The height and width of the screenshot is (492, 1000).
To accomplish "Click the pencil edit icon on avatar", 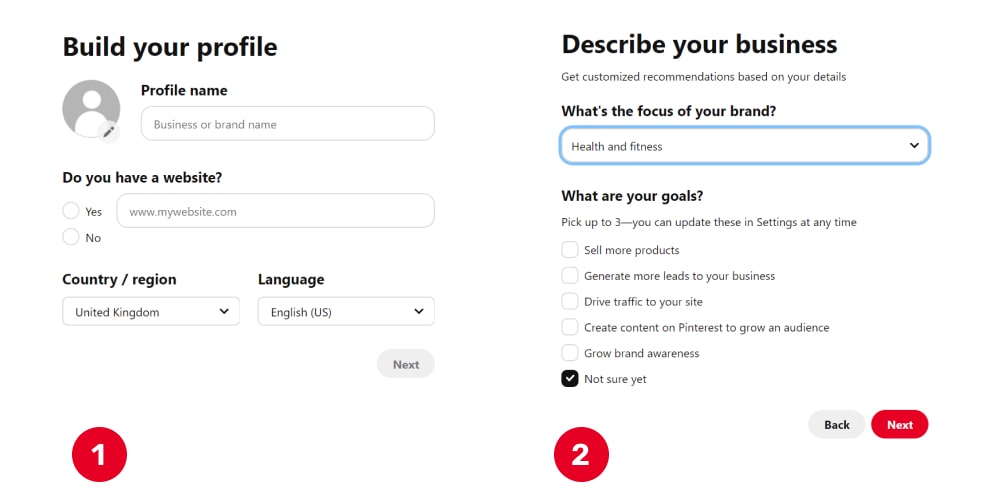I will pos(109,131).
